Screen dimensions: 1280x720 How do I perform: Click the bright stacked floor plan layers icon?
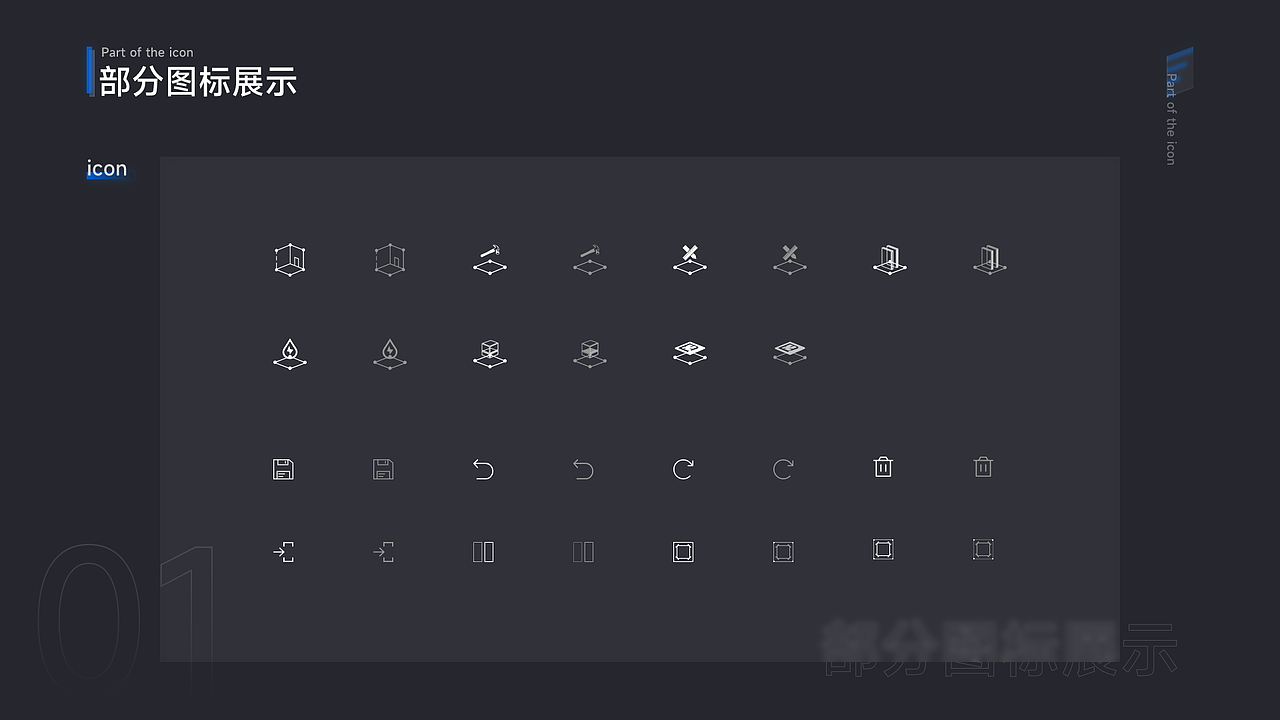[x=689, y=352]
